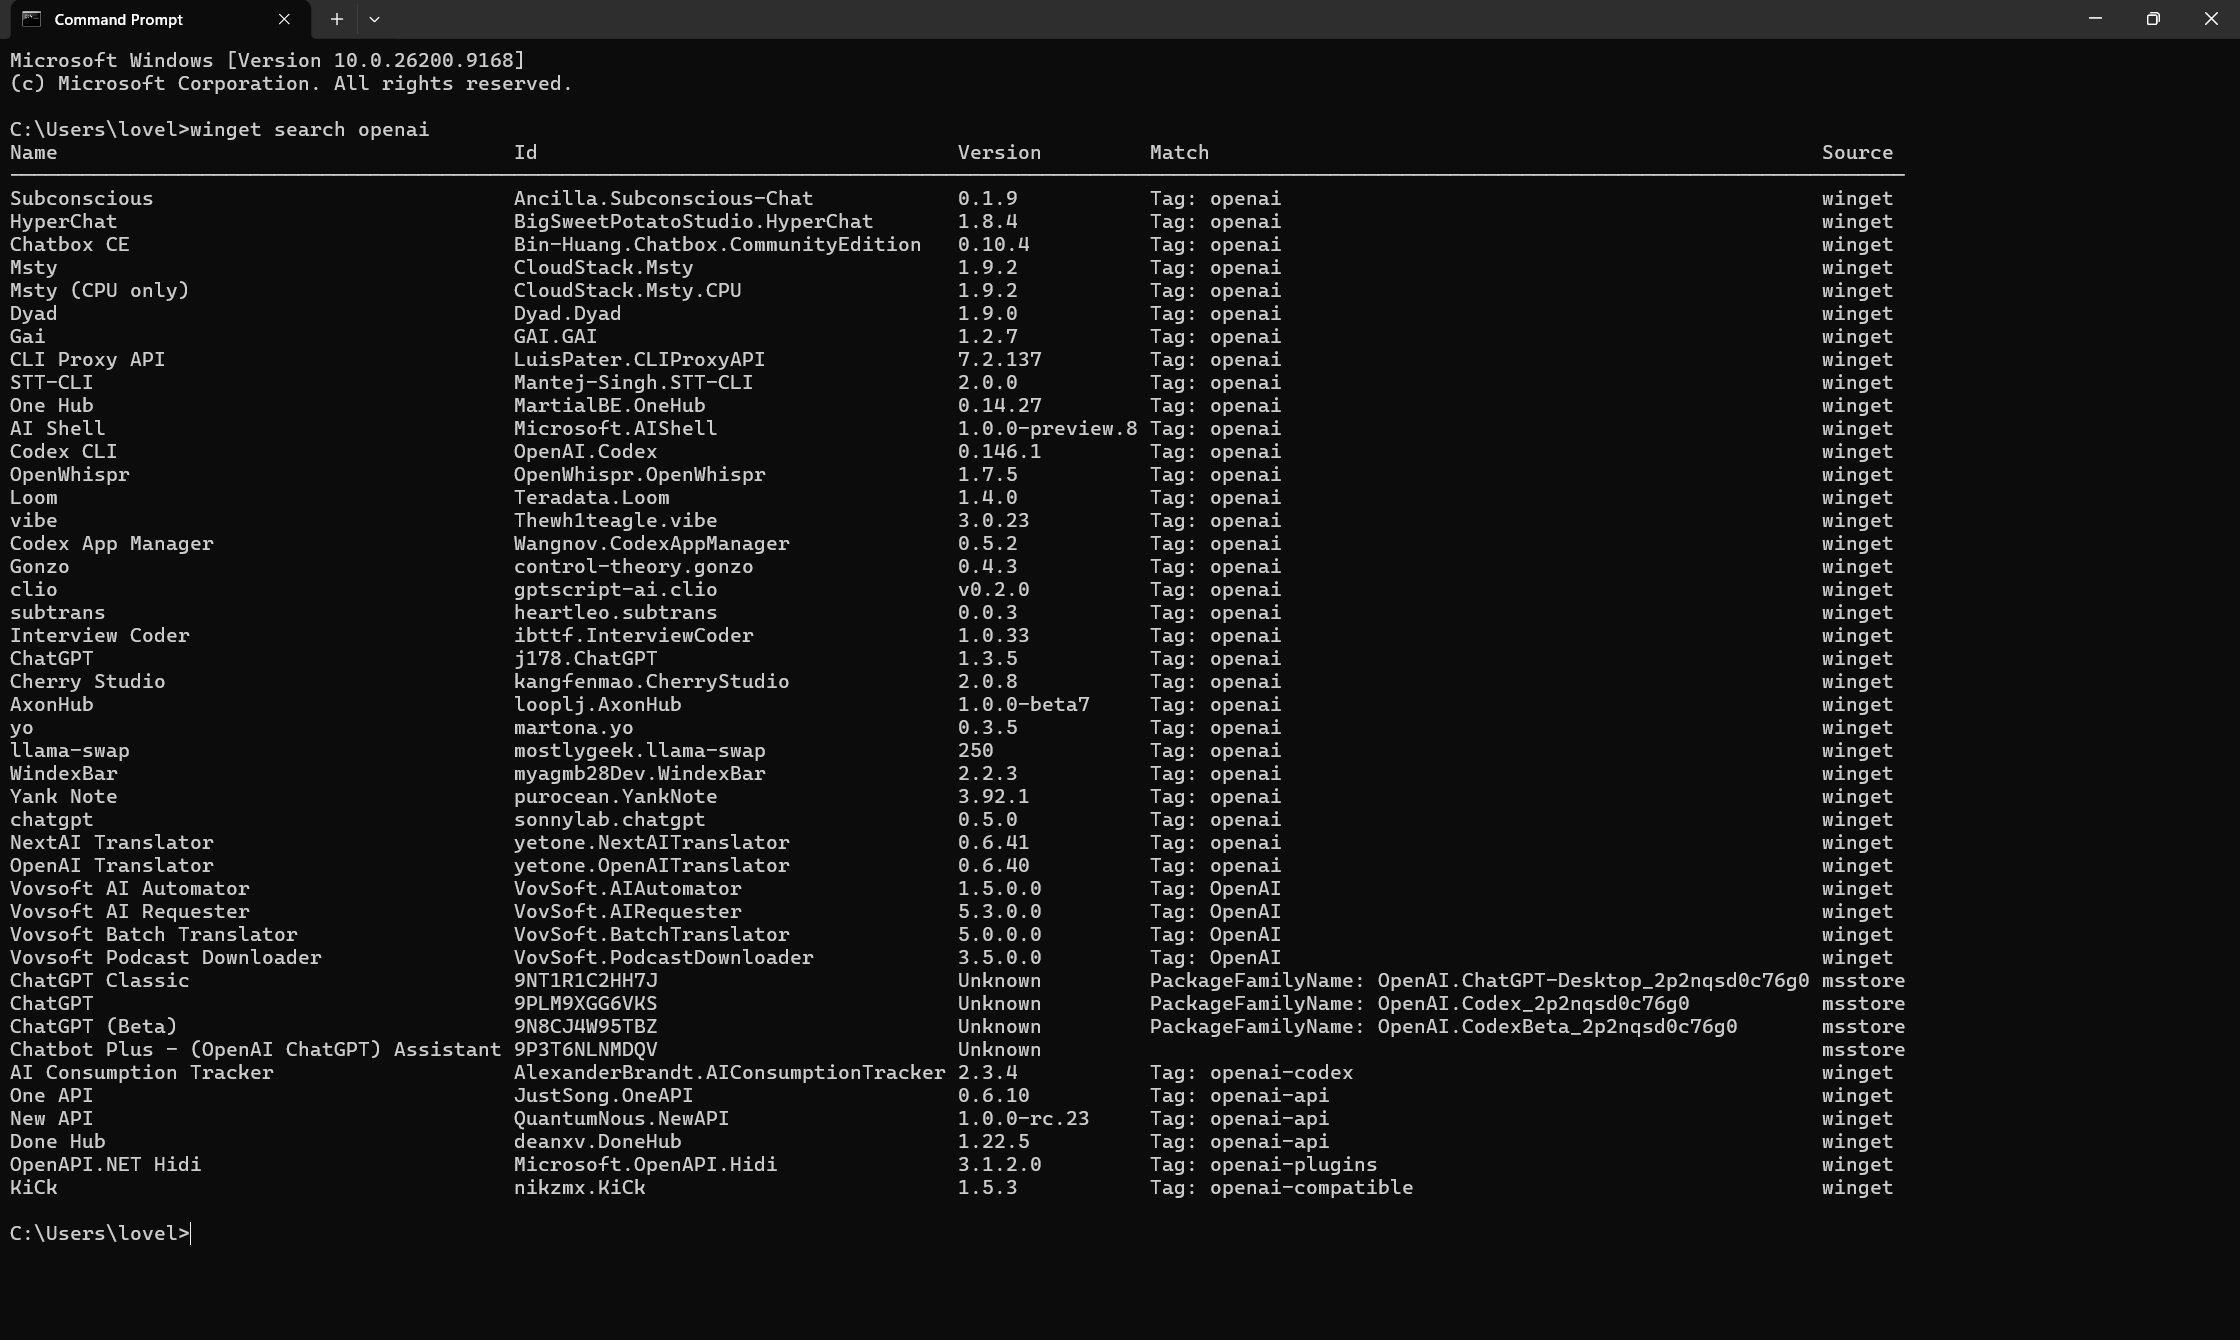This screenshot has width=2240, height=1340.
Task: Click 'QuantumNous.NewAPI' id
Action: (x=622, y=1118)
